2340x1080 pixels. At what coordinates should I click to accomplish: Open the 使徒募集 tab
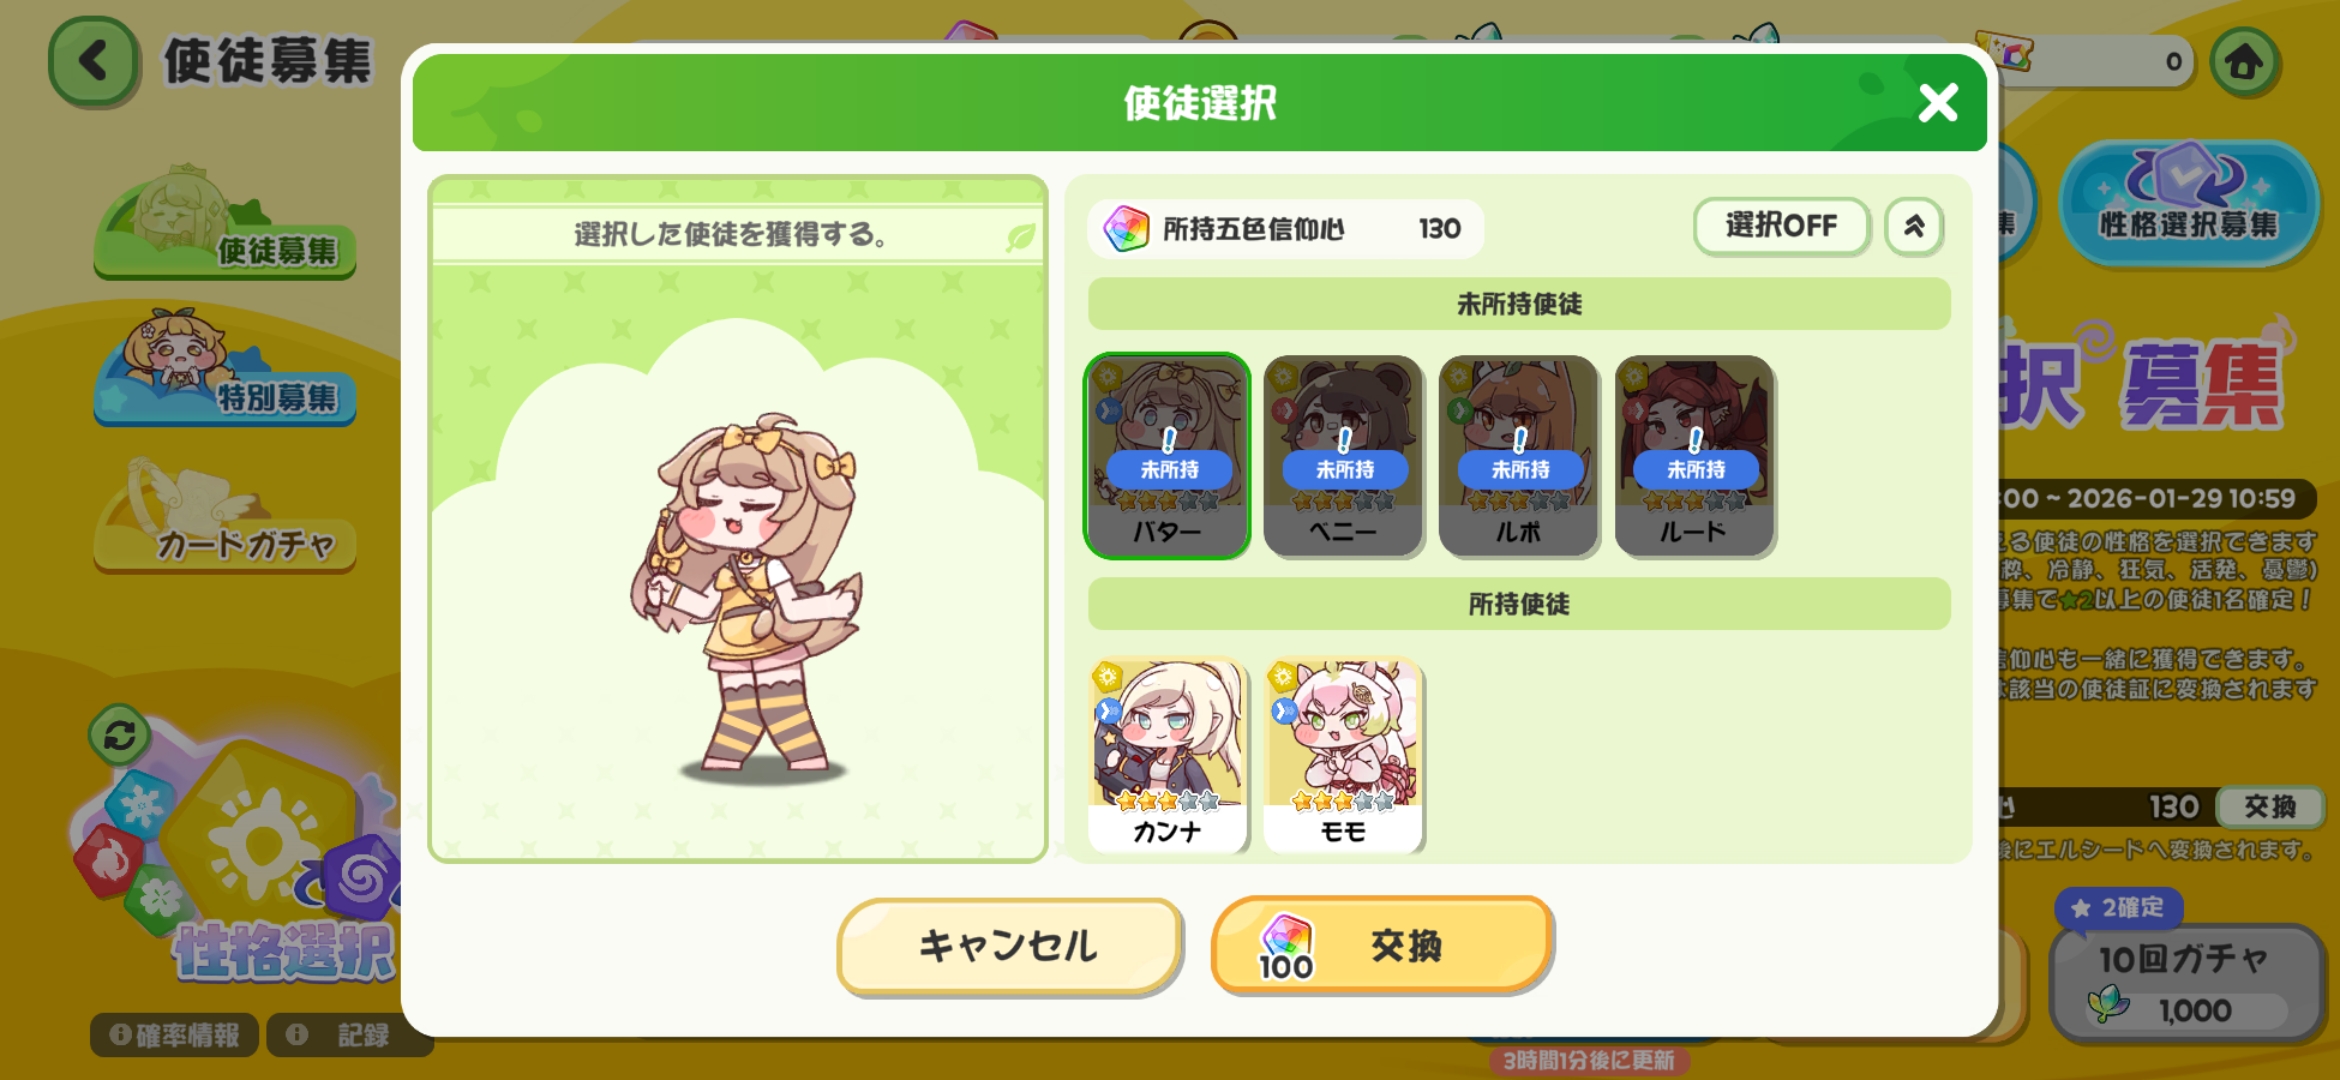click(x=225, y=225)
